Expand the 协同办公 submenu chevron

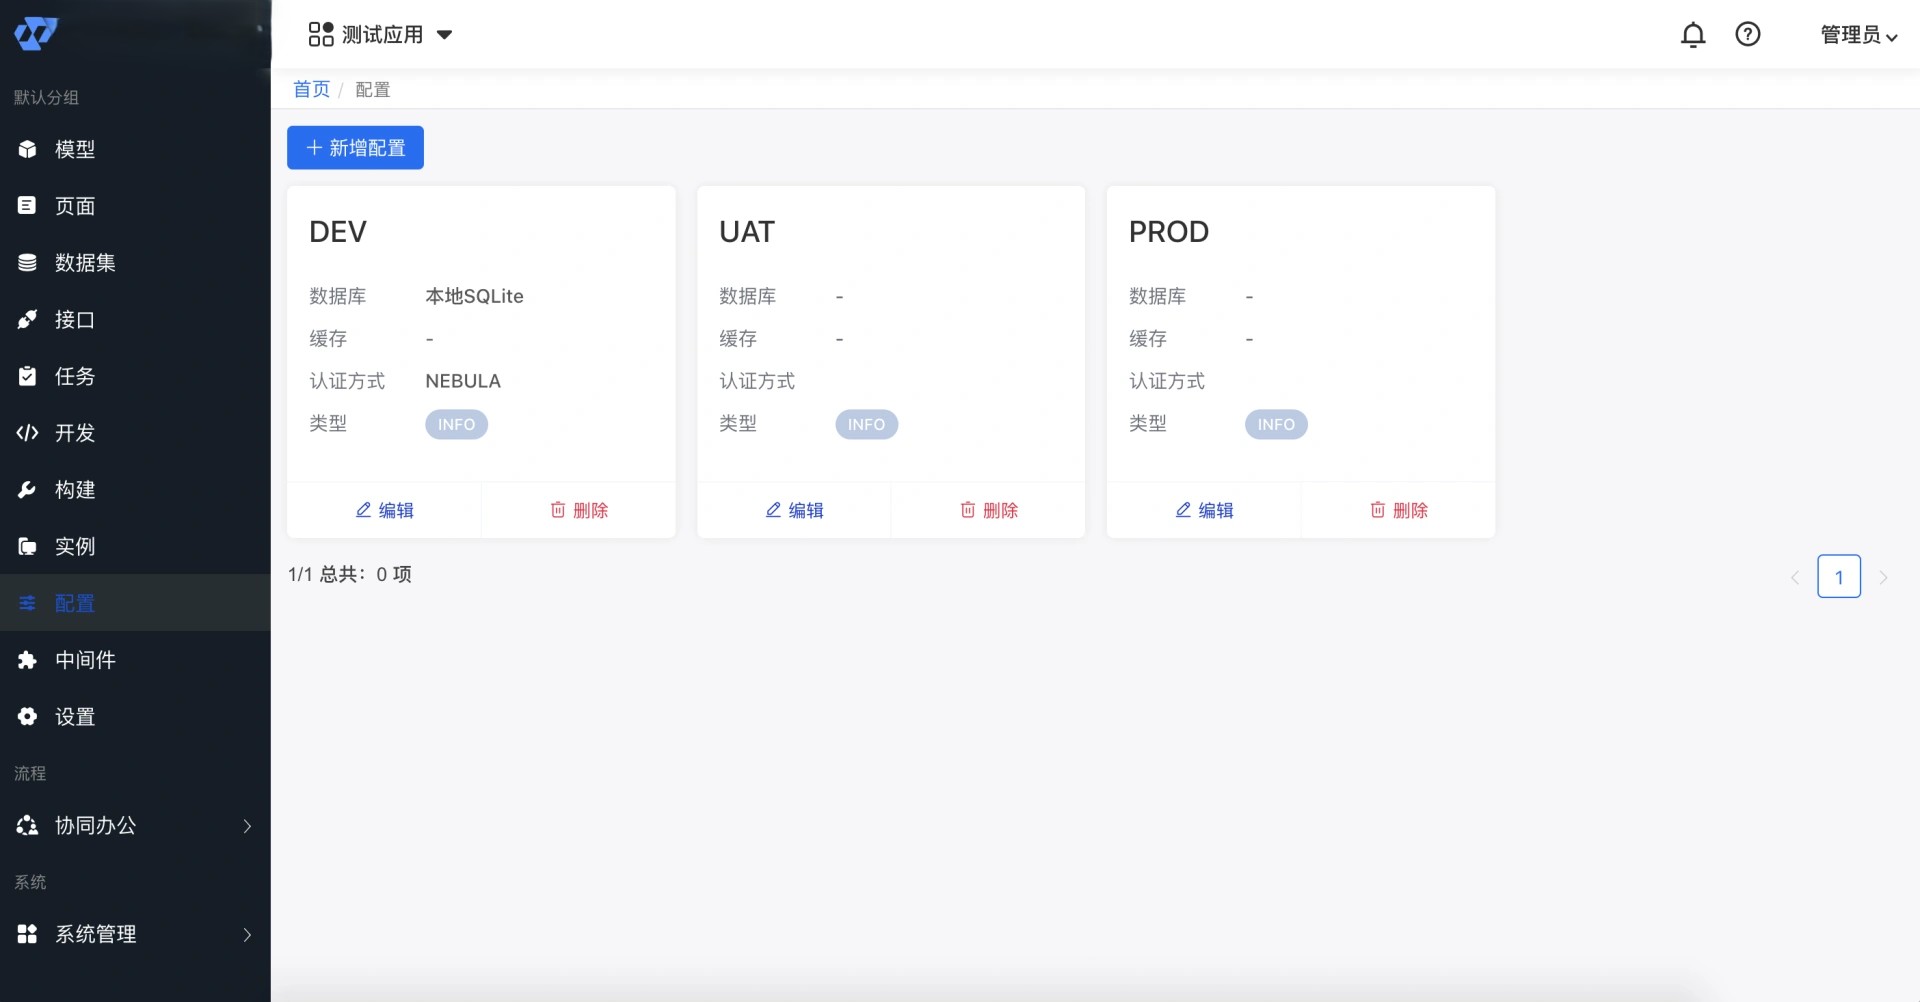247,826
